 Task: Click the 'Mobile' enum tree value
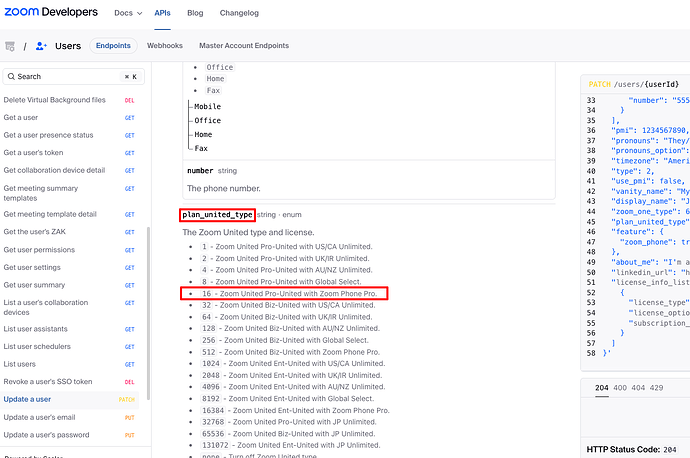click(x=208, y=106)
